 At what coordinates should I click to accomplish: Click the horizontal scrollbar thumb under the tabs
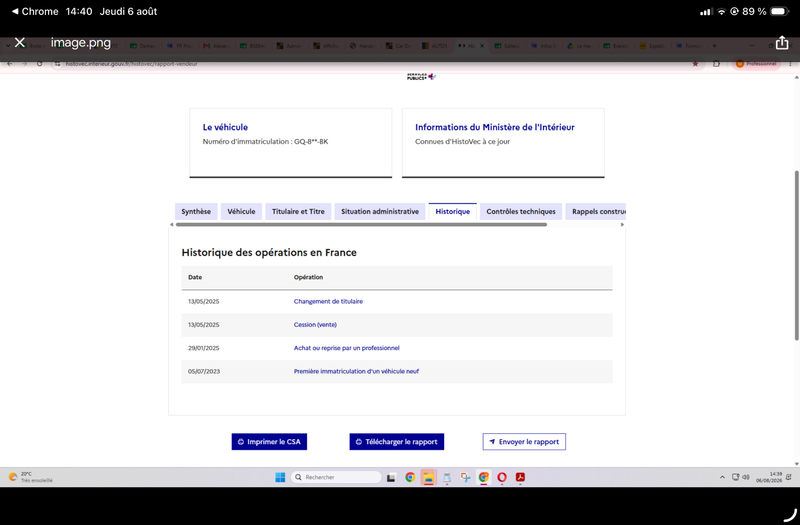[x=361, y=224]
